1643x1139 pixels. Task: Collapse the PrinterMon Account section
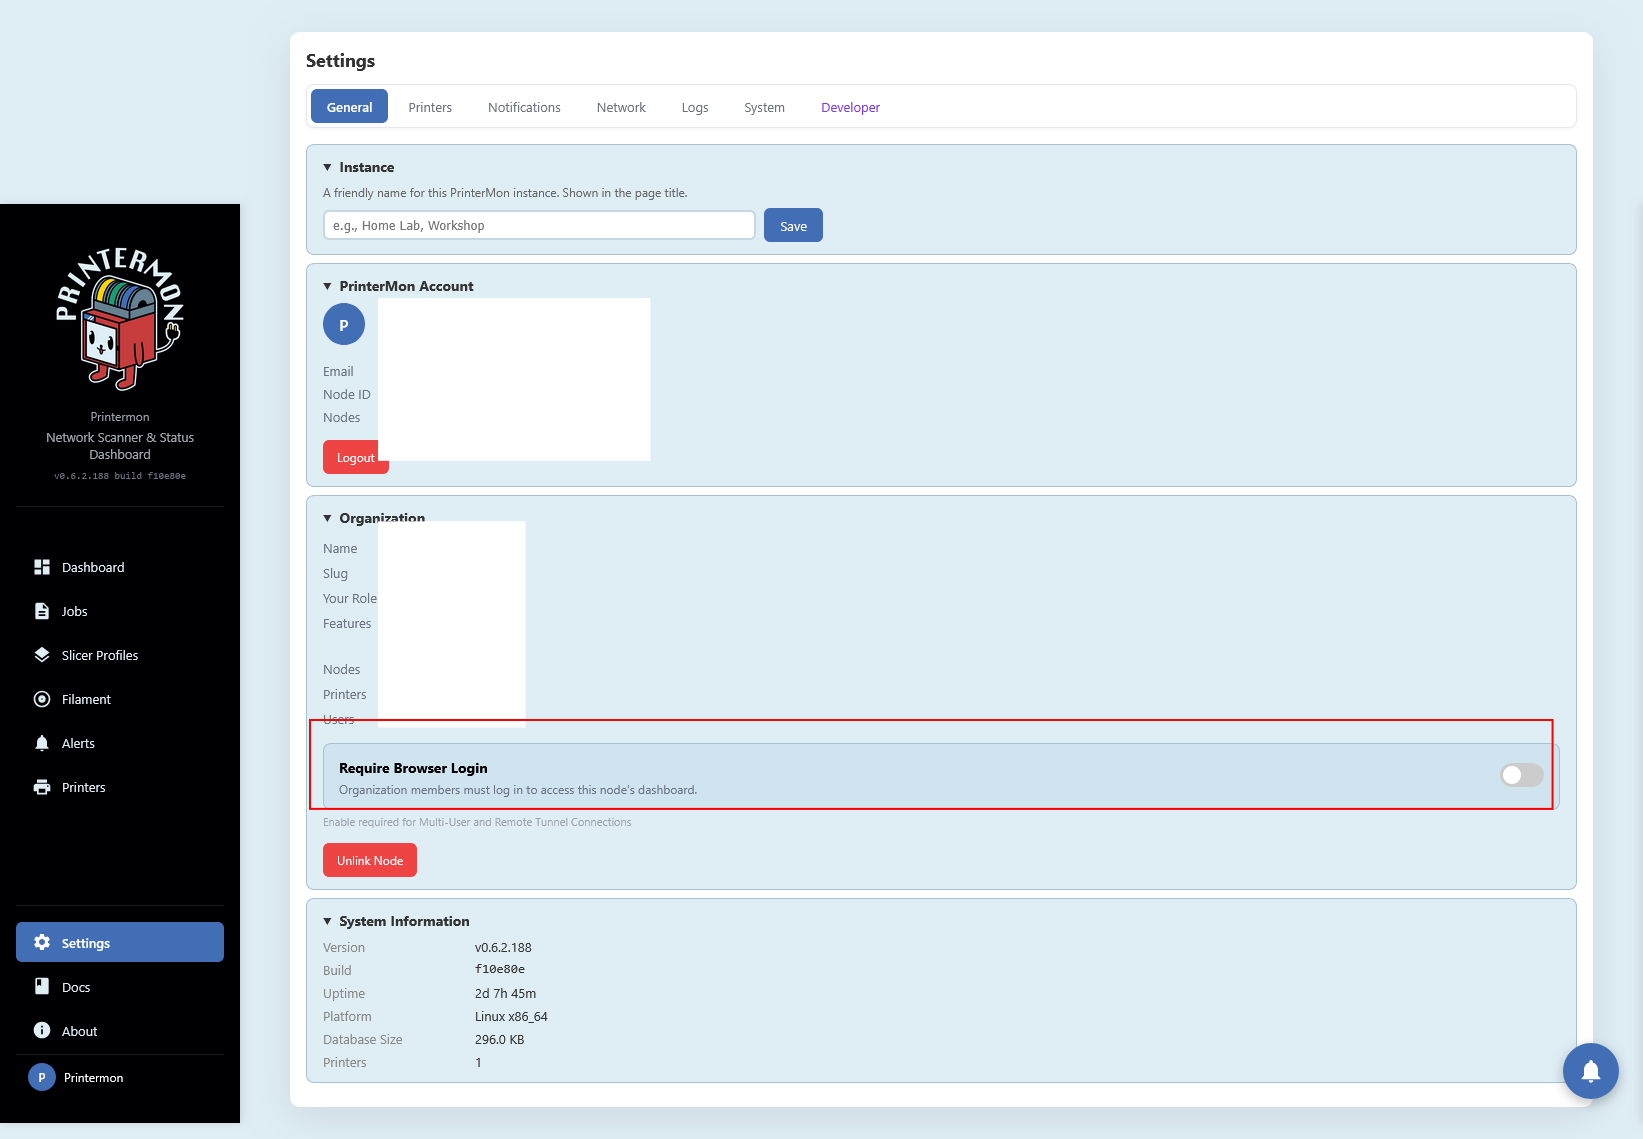coord(328,286)
